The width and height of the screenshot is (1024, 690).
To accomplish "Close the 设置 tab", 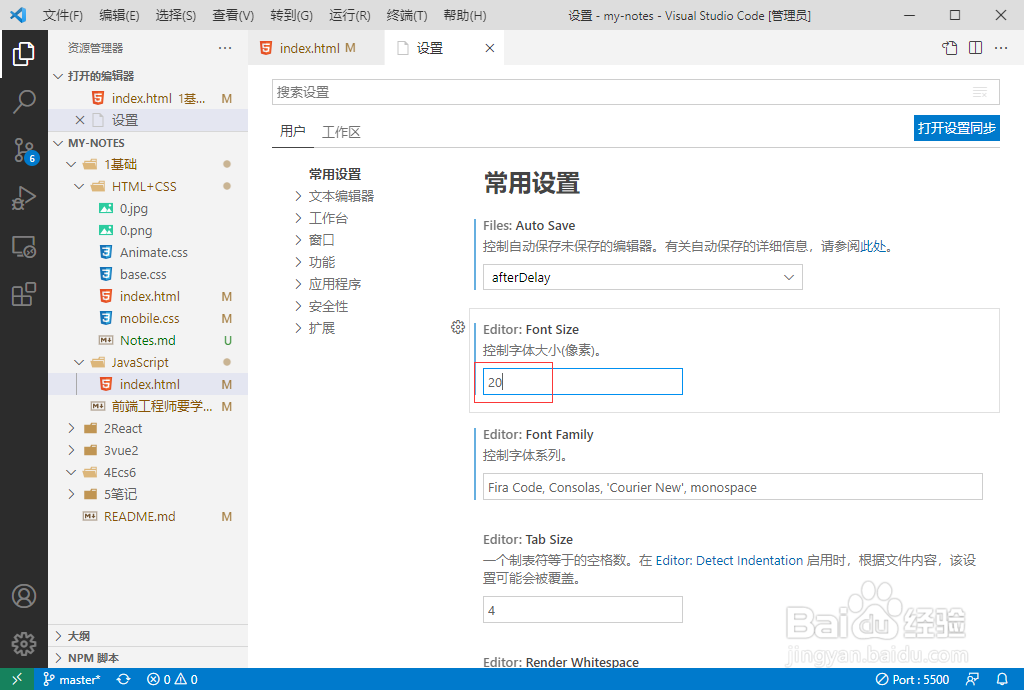I will (490, 48).
